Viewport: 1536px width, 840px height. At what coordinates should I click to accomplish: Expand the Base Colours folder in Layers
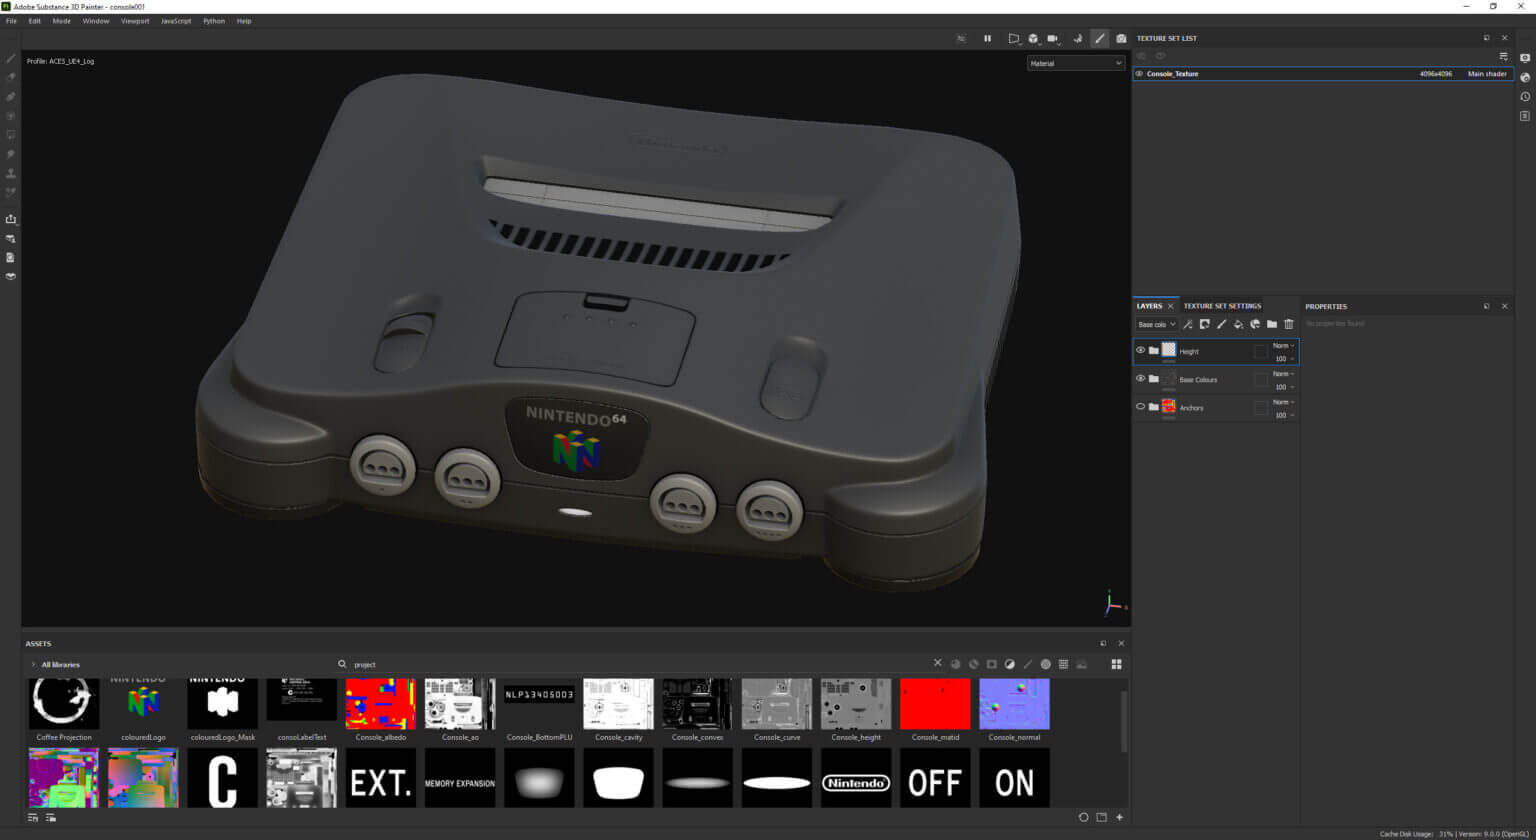(1154, 379)
